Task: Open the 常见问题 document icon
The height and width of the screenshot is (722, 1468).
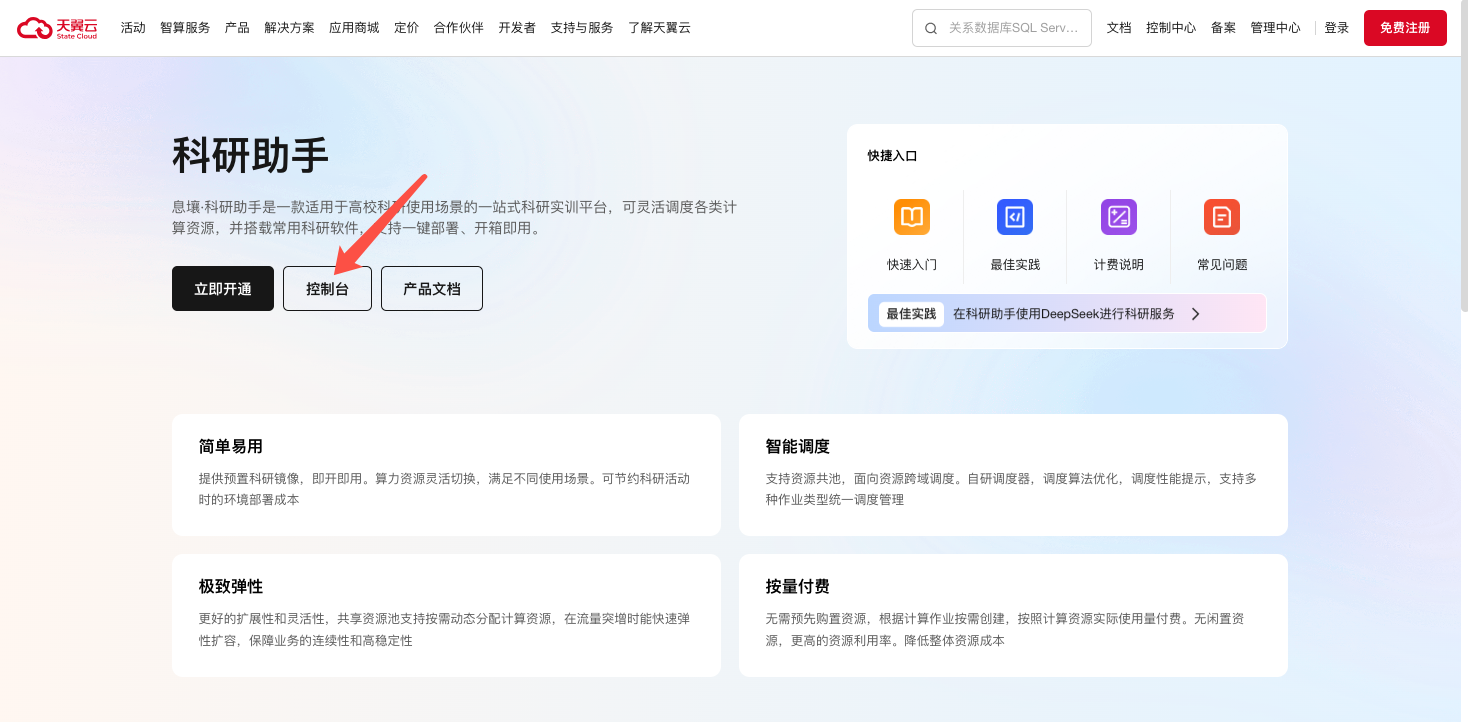Action: [1221, 217]
